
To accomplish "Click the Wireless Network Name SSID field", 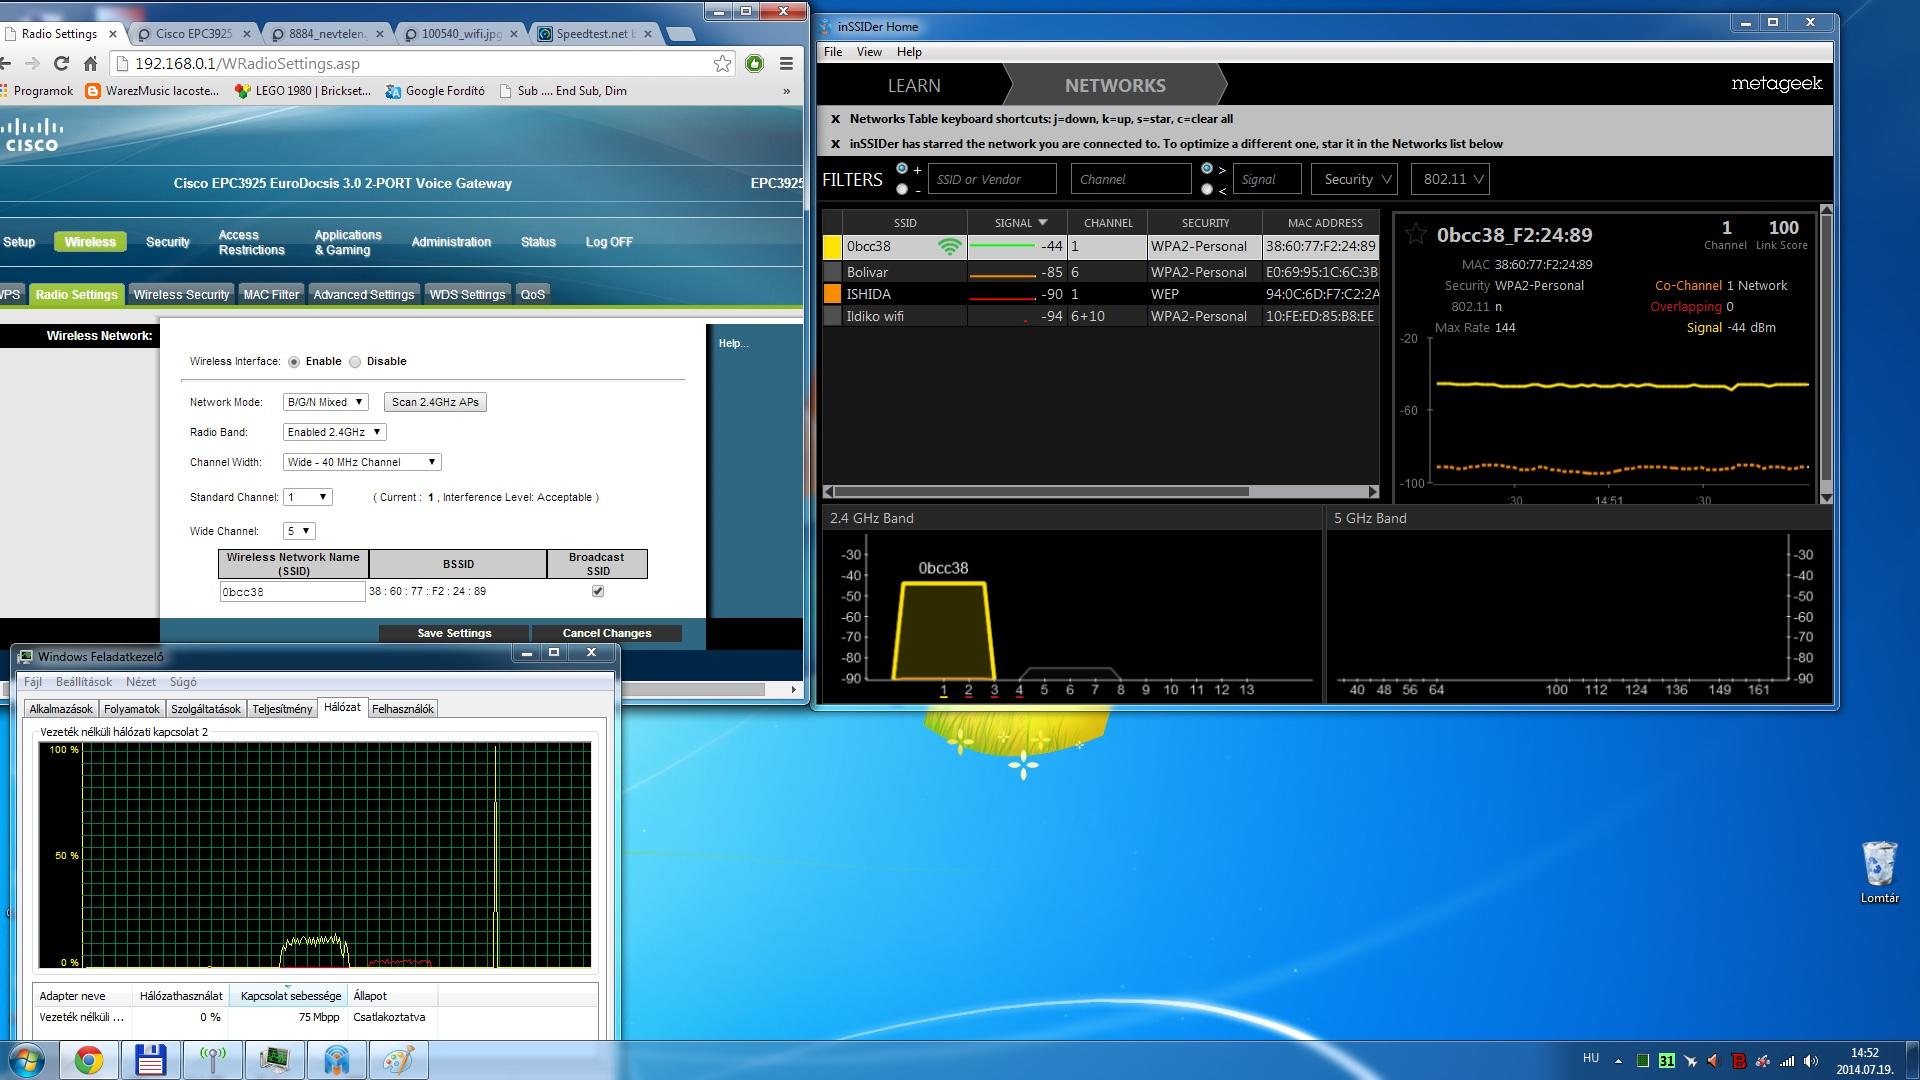I will click(x=292, y=592).
